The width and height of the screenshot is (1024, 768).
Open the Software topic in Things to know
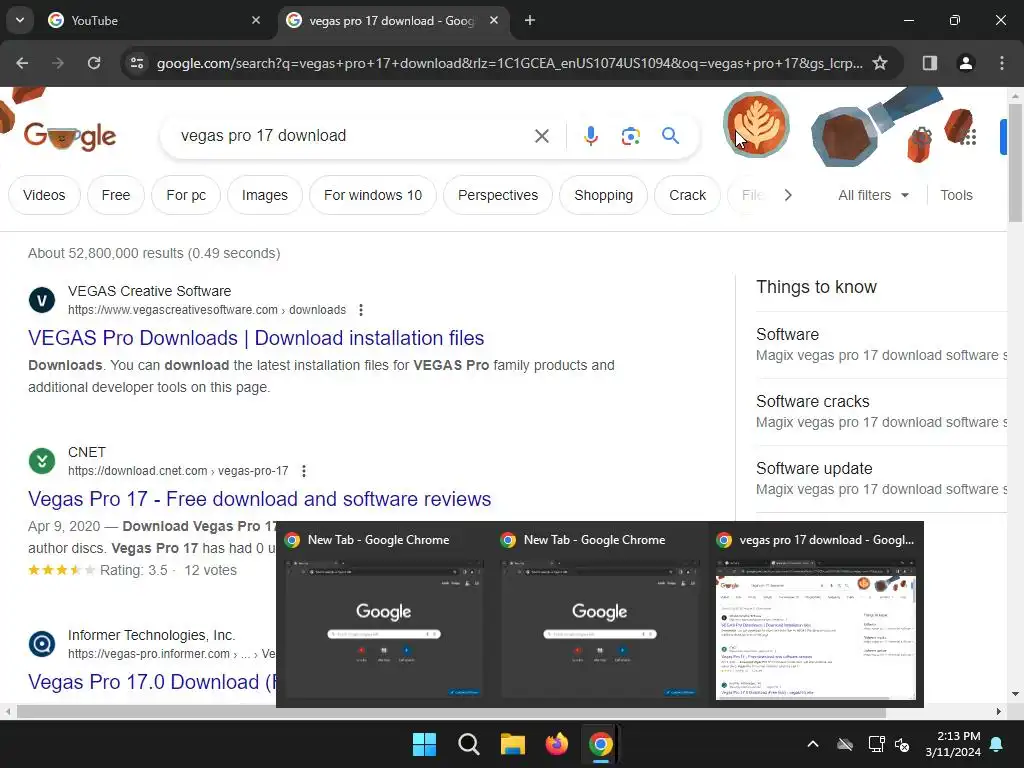[x=881, y=344]
